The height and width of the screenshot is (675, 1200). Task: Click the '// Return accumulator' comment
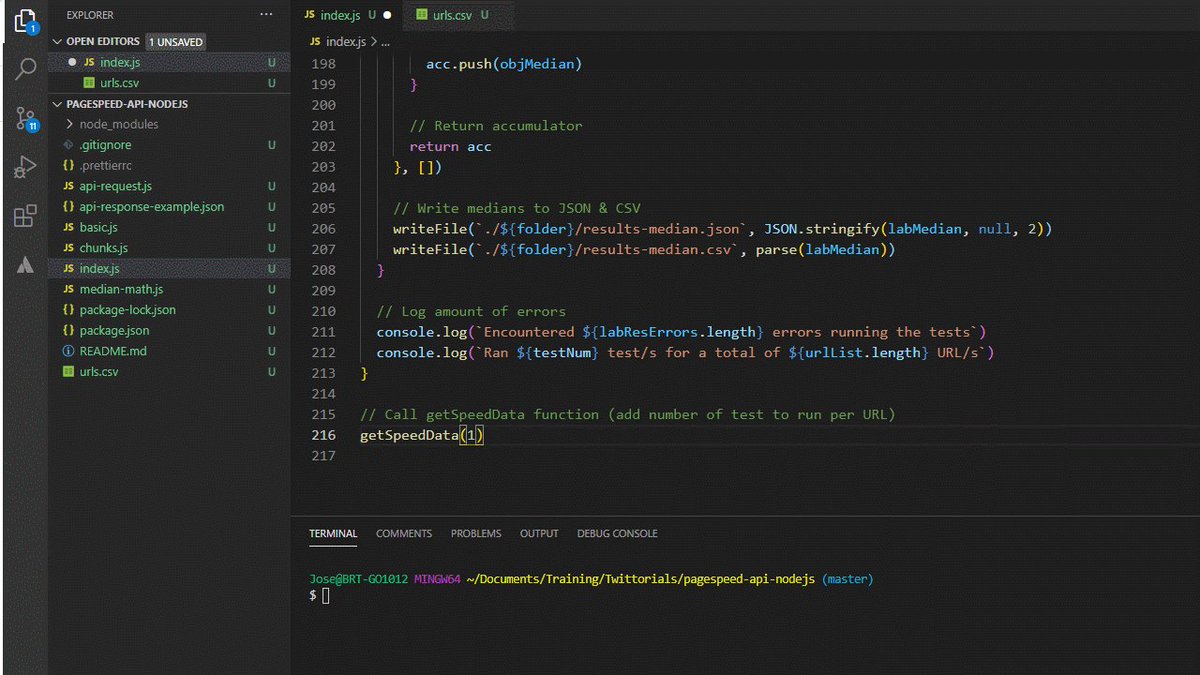pos(496,126)
